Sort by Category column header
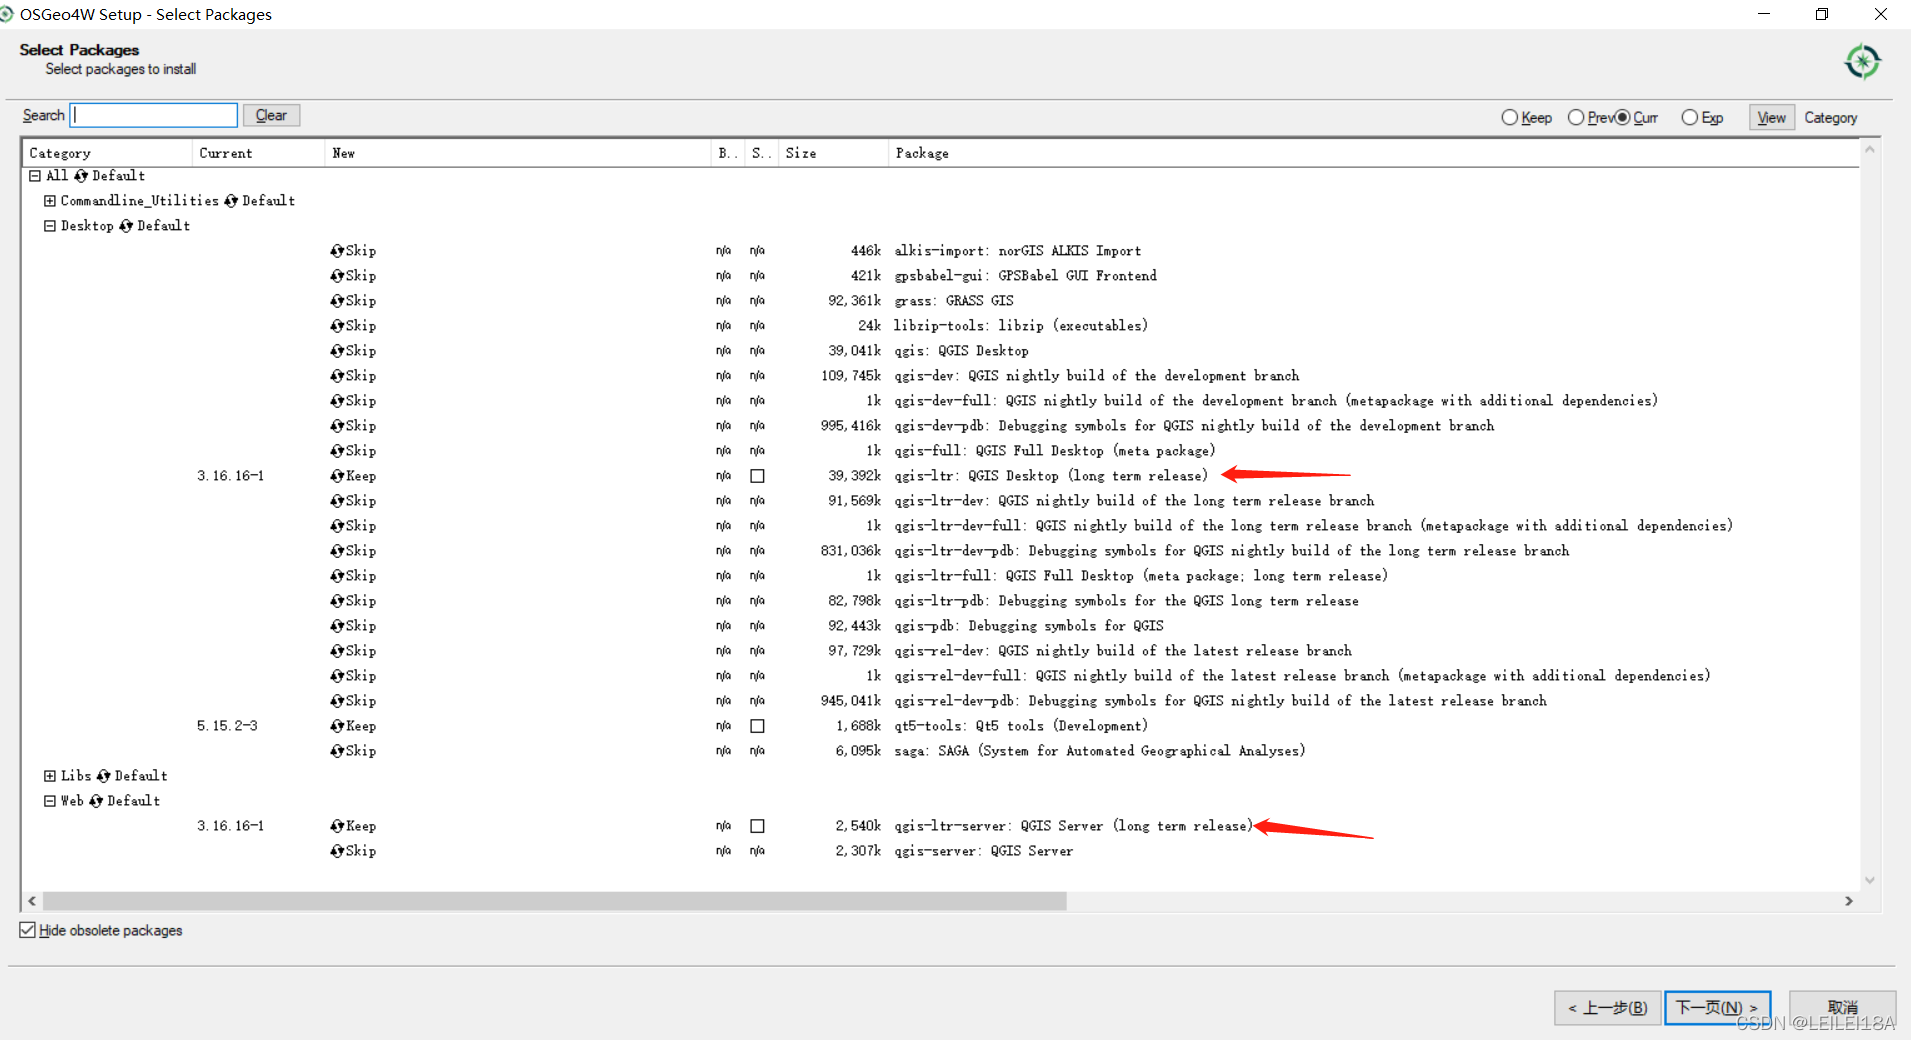This screenshot has height=1040, width=1911. 107,153
